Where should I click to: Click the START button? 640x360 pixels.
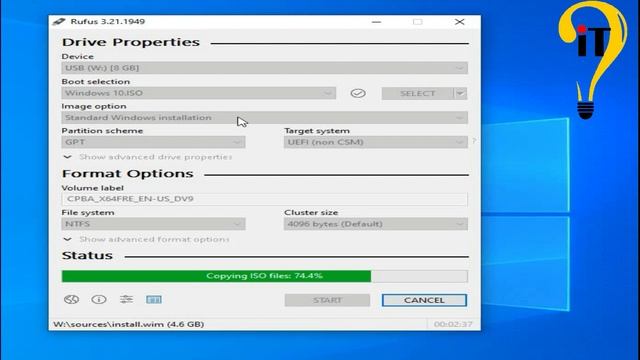click(x=327, y=300)
